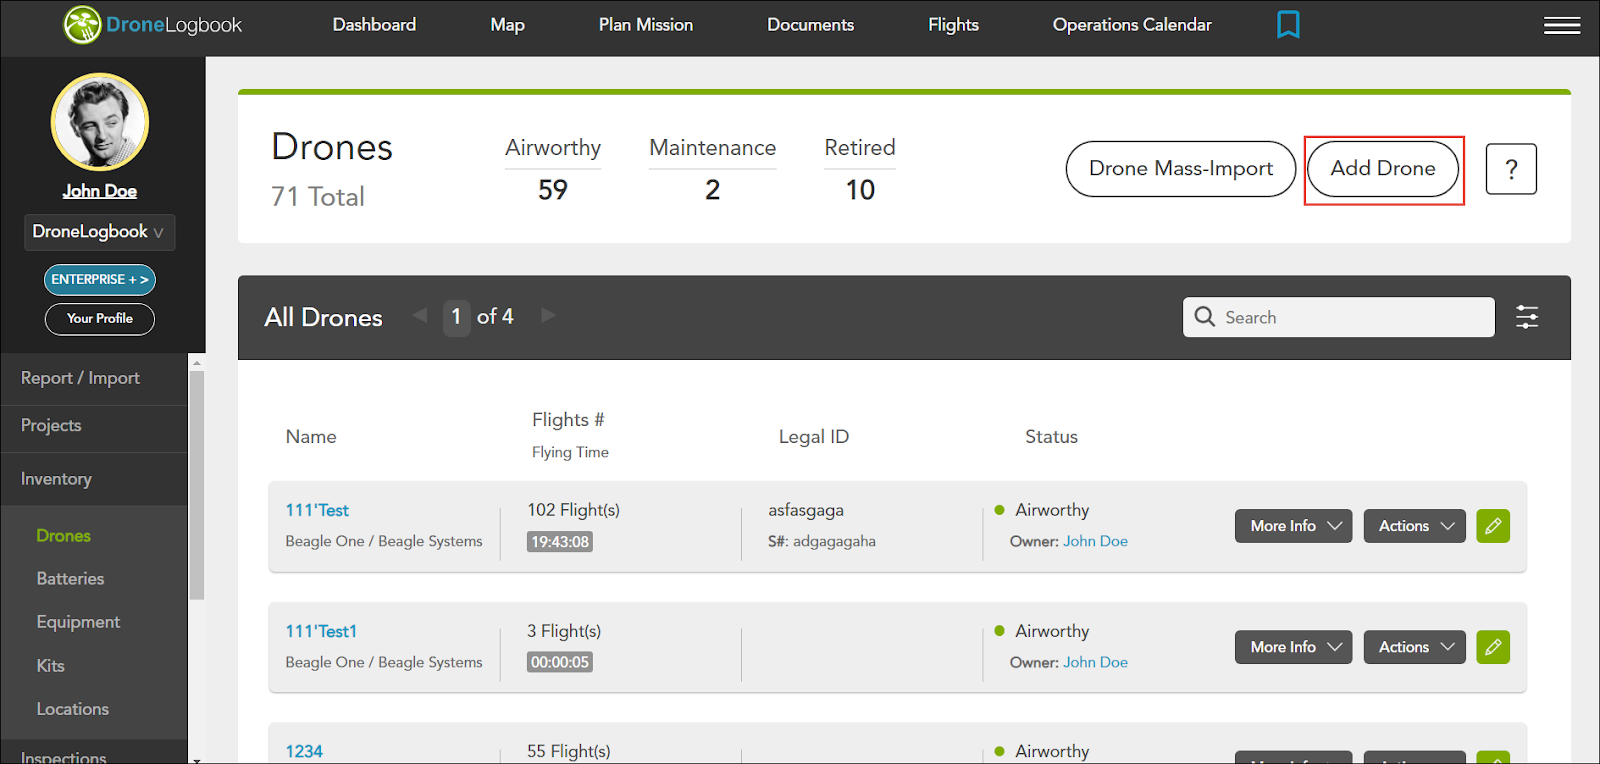Edit 111'Test with green pencil icon
This screenshot has height=764, width=1600.
(1493, 526)
